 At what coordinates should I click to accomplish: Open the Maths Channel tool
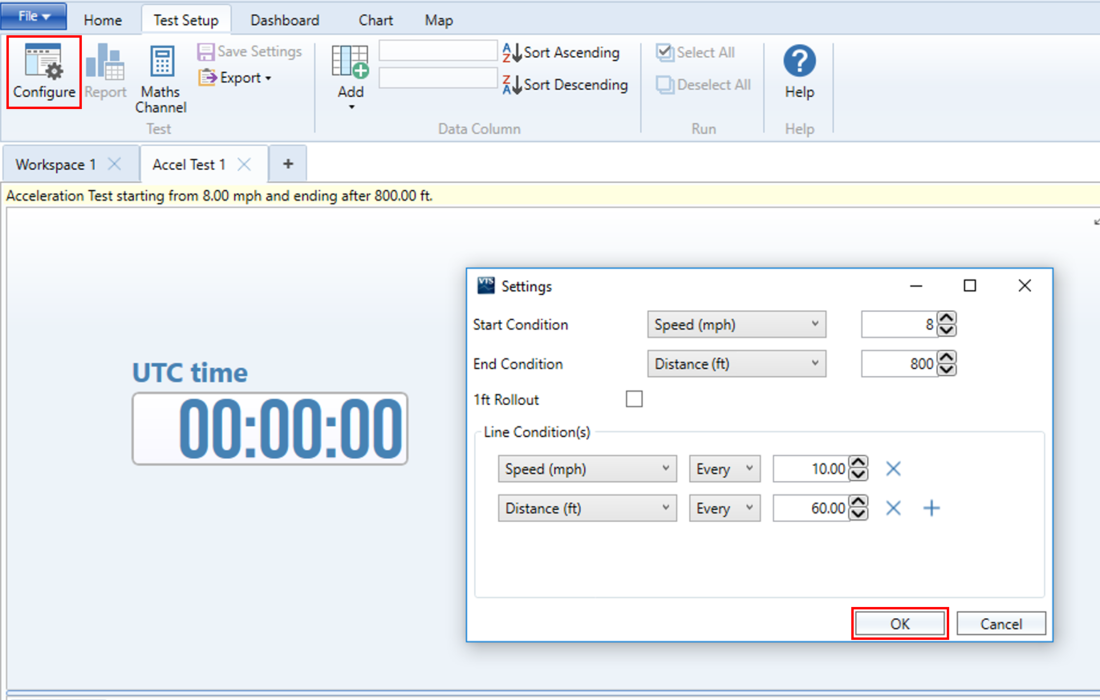click(x=161, y=79)
